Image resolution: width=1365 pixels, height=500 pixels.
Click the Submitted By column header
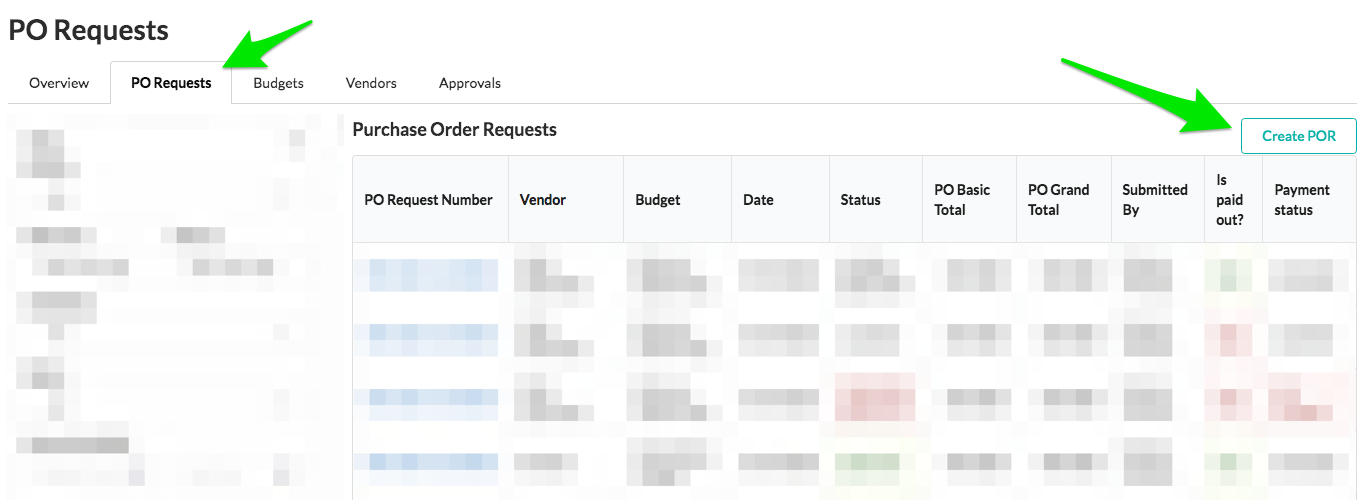[1154, 200]
